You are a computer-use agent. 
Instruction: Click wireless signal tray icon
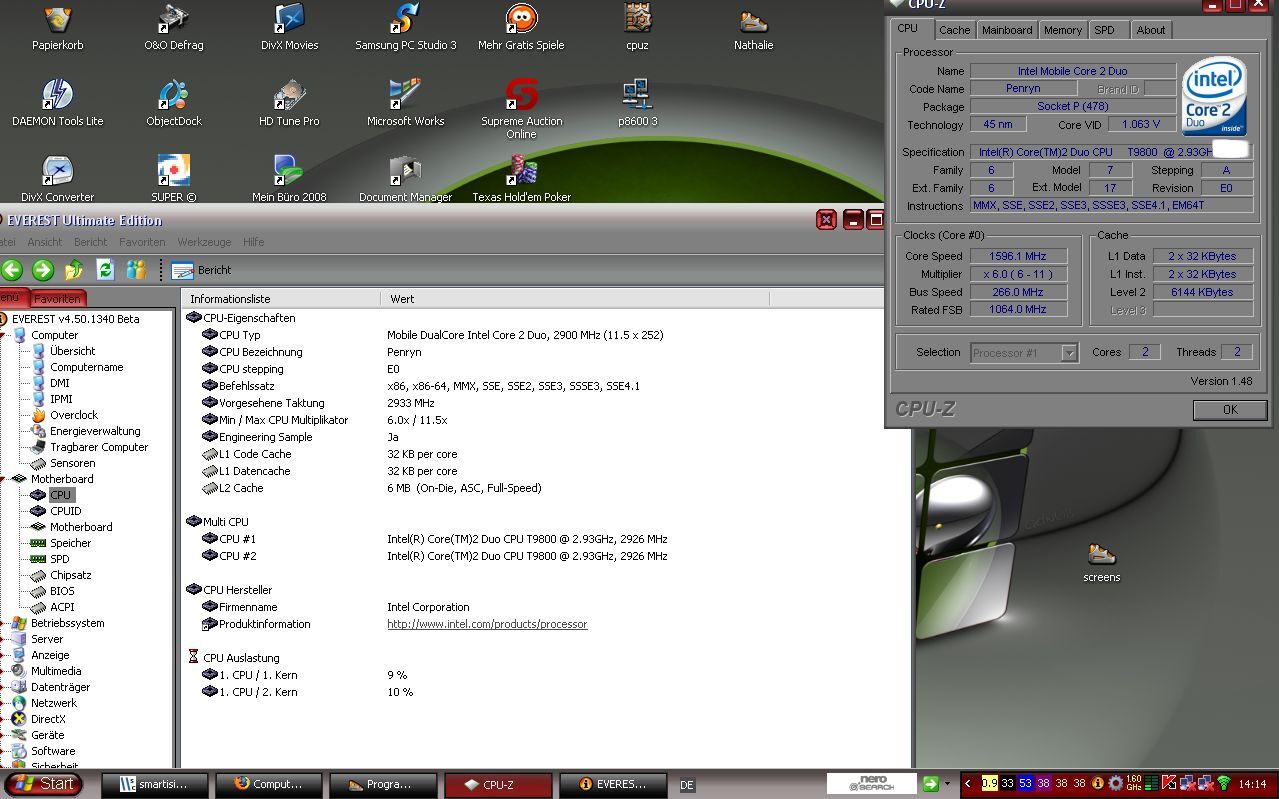1224,784
